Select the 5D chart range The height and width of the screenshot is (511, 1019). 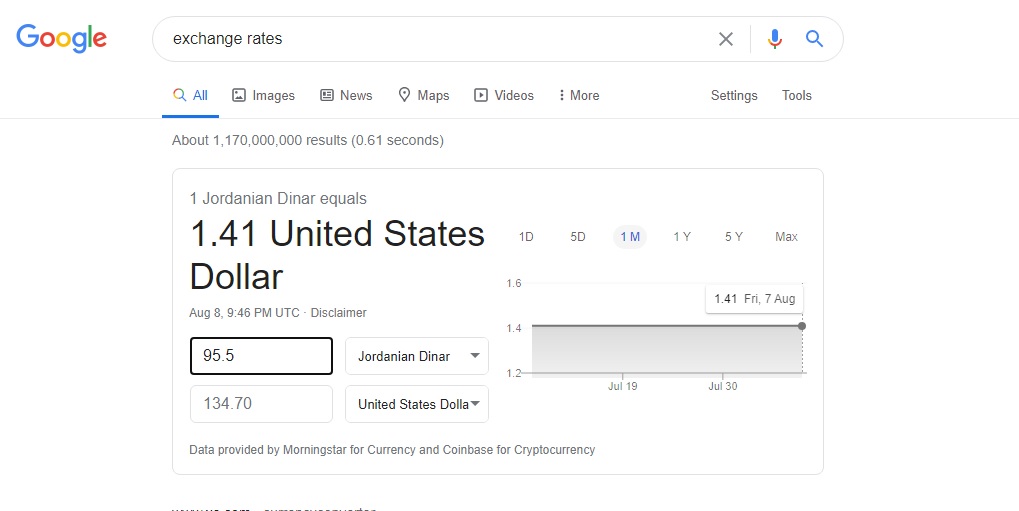click(x=578, y=237)
